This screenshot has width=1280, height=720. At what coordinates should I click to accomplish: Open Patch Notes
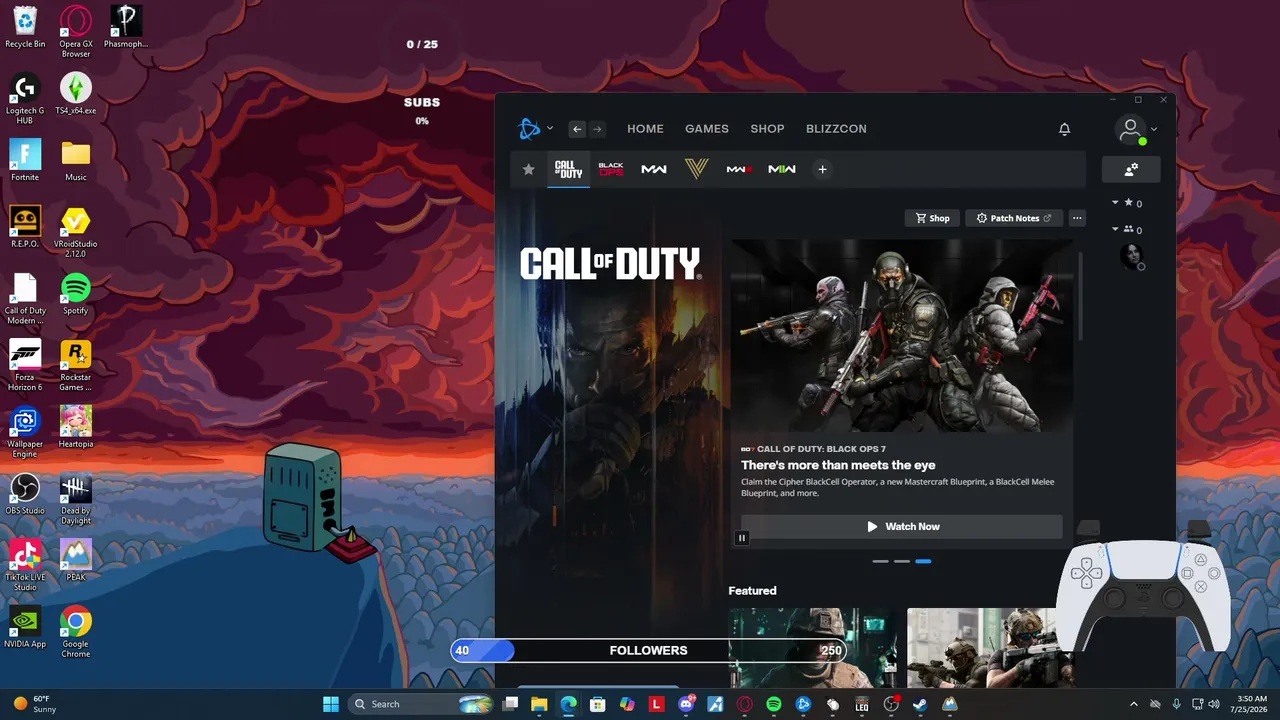point(1013,218)
